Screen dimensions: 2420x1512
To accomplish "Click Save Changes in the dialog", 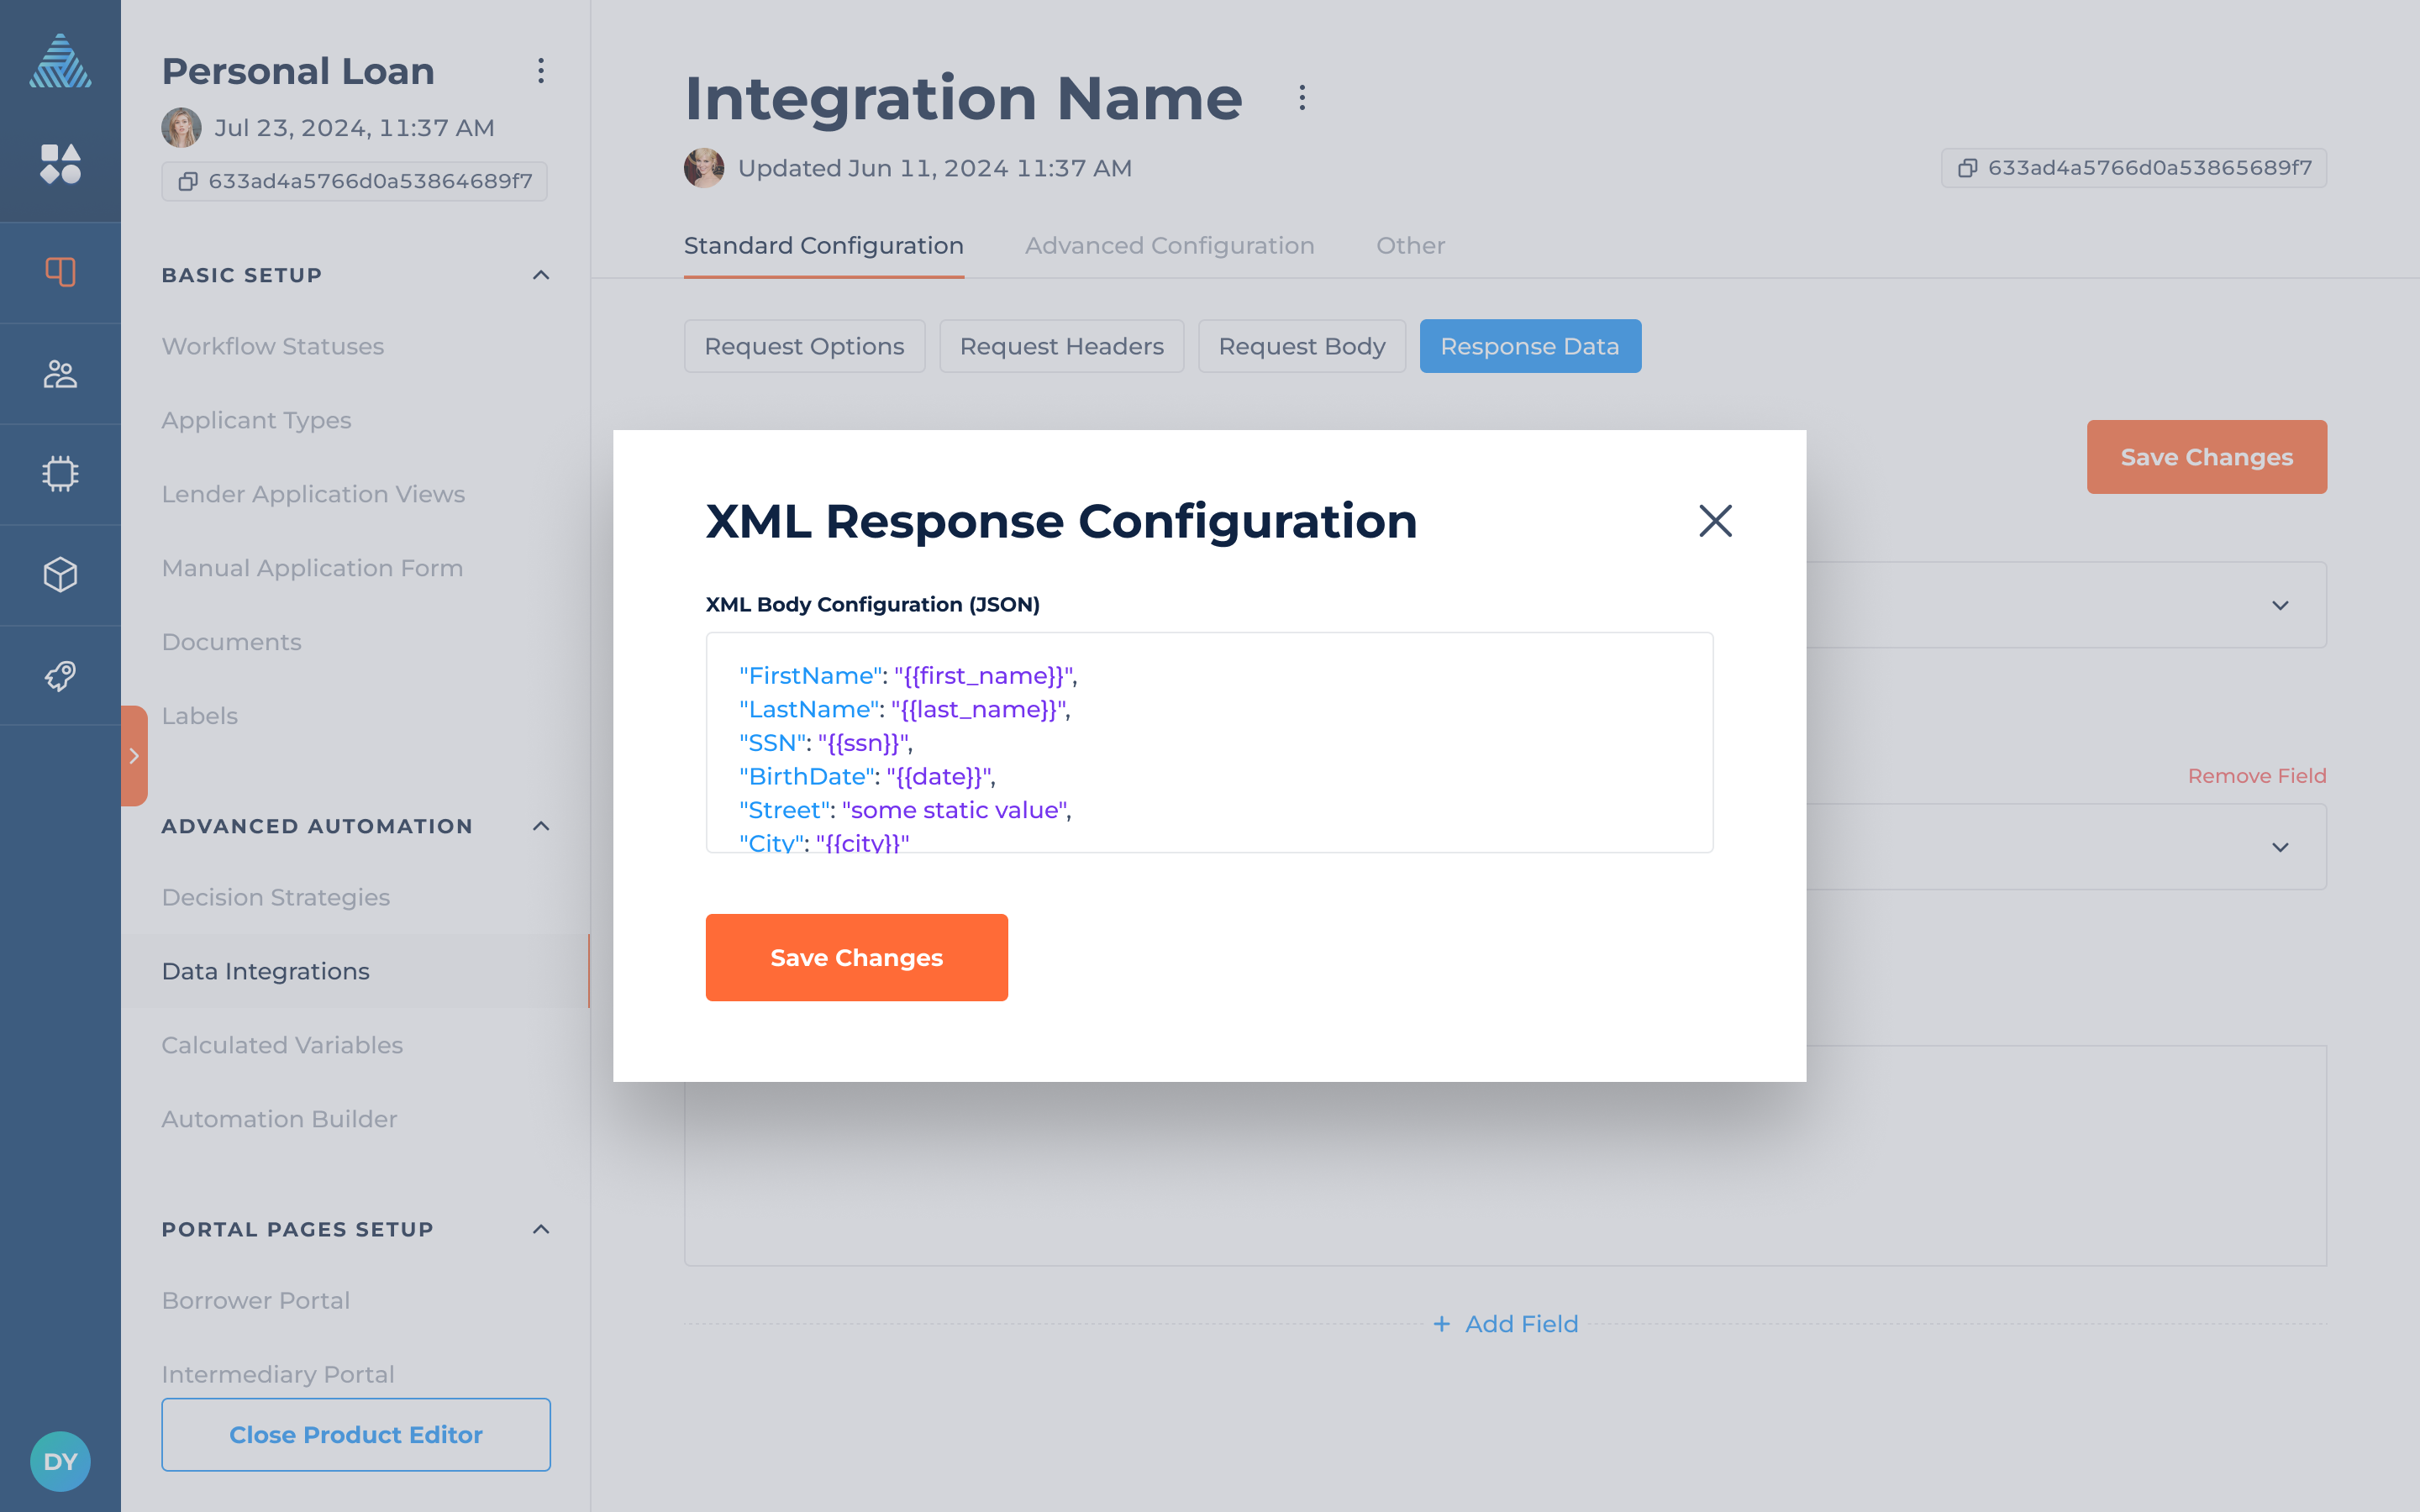I will pos(856,957).
